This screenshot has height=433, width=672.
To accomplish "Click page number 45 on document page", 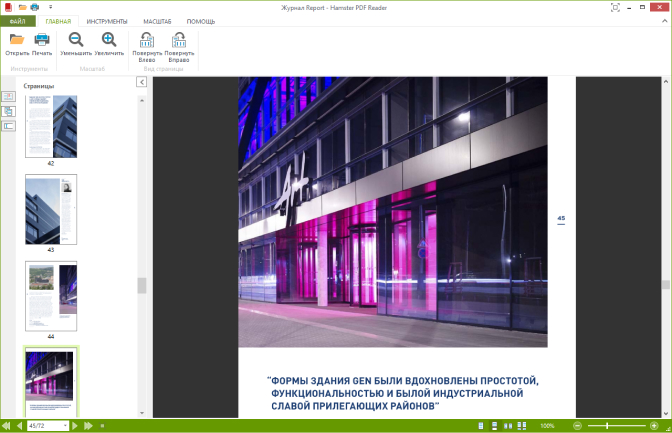I will [561, 218].
